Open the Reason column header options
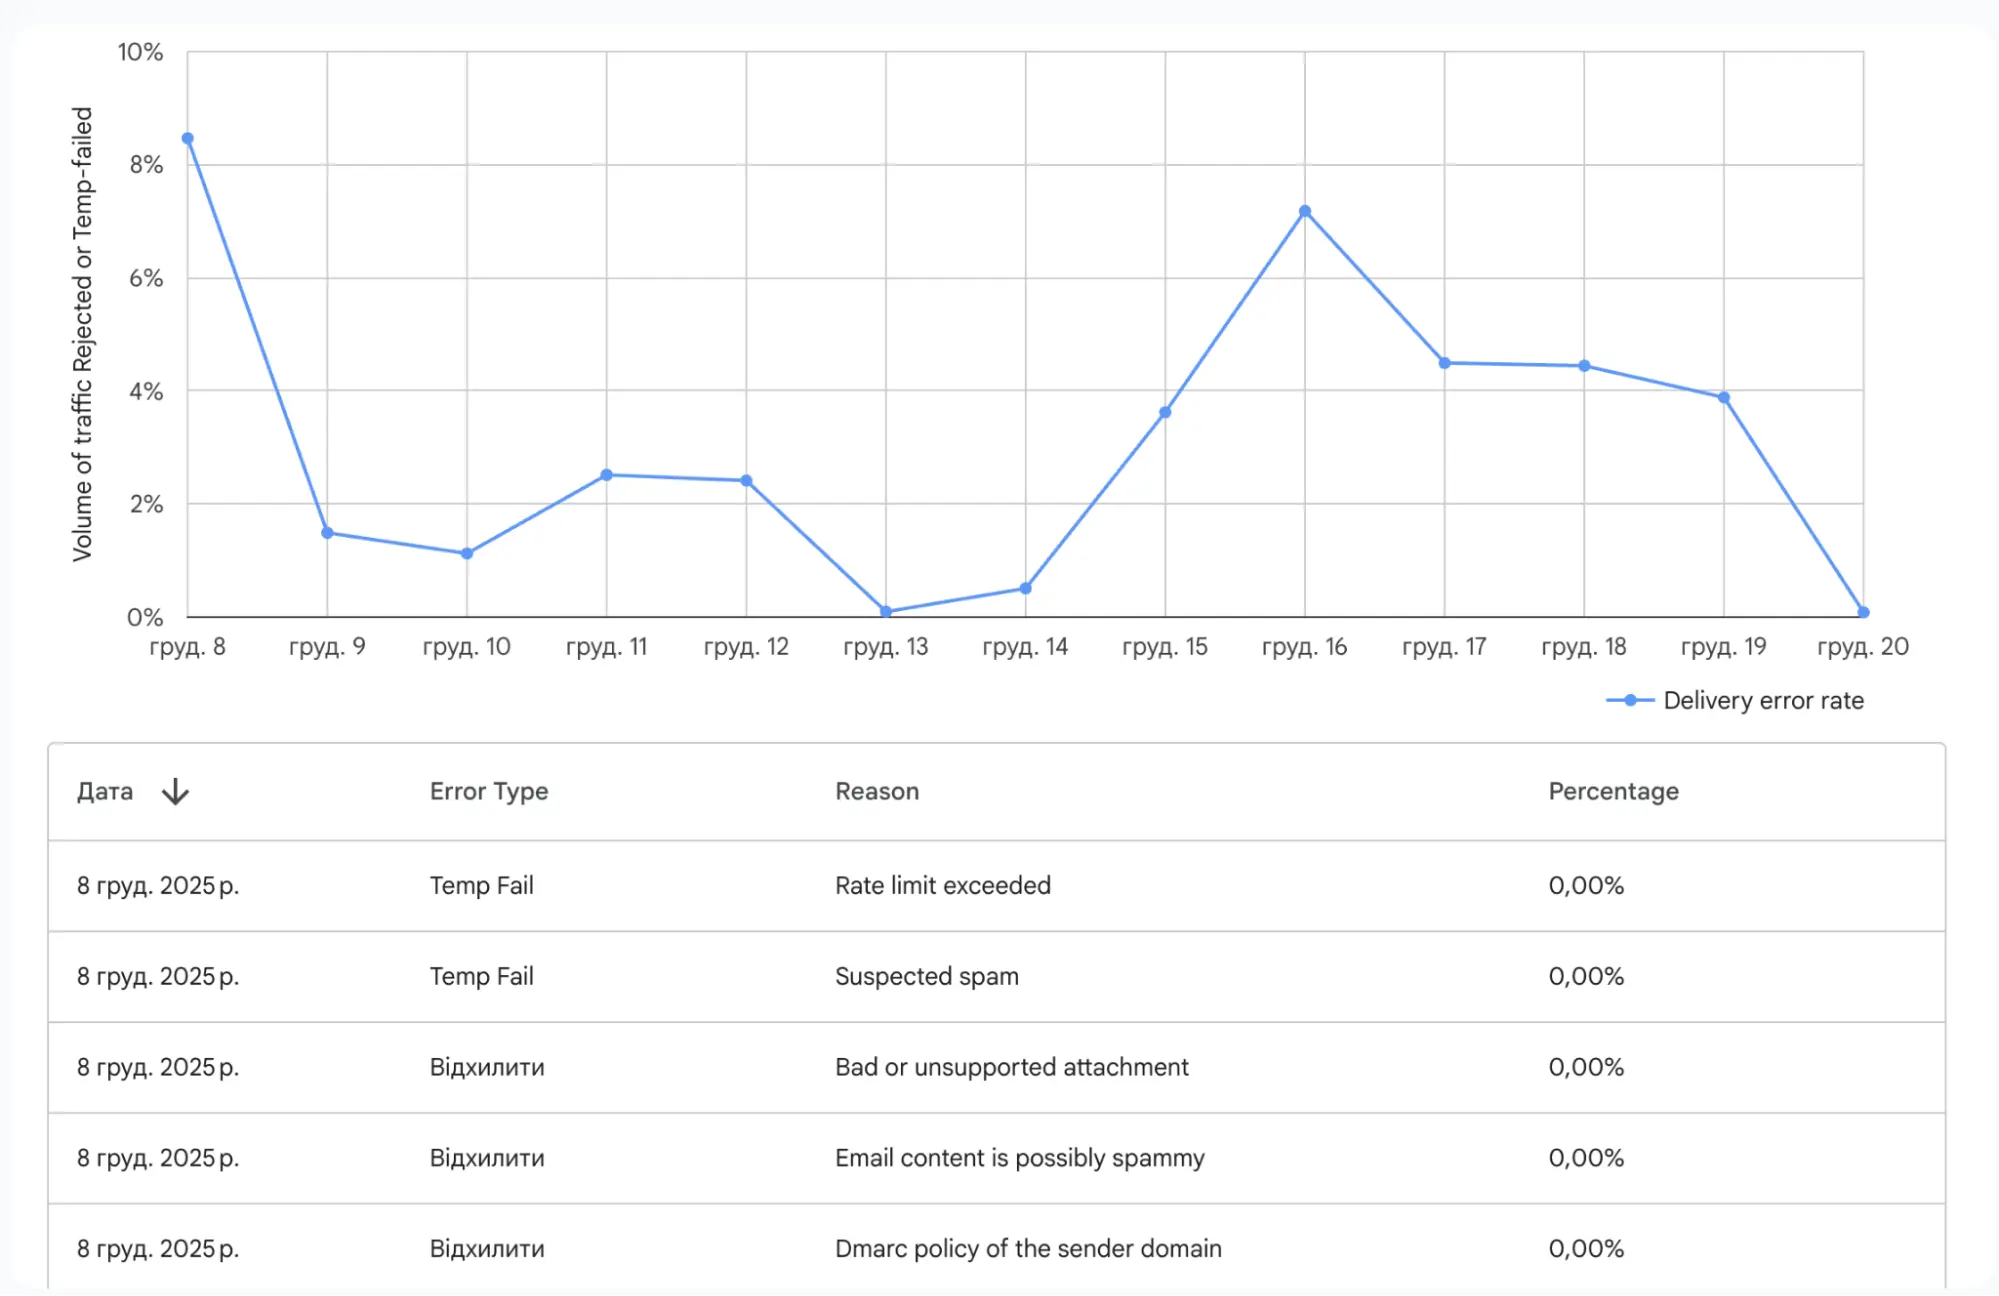The width and height of the screenshot is (1999, 1296). [877, 791]
